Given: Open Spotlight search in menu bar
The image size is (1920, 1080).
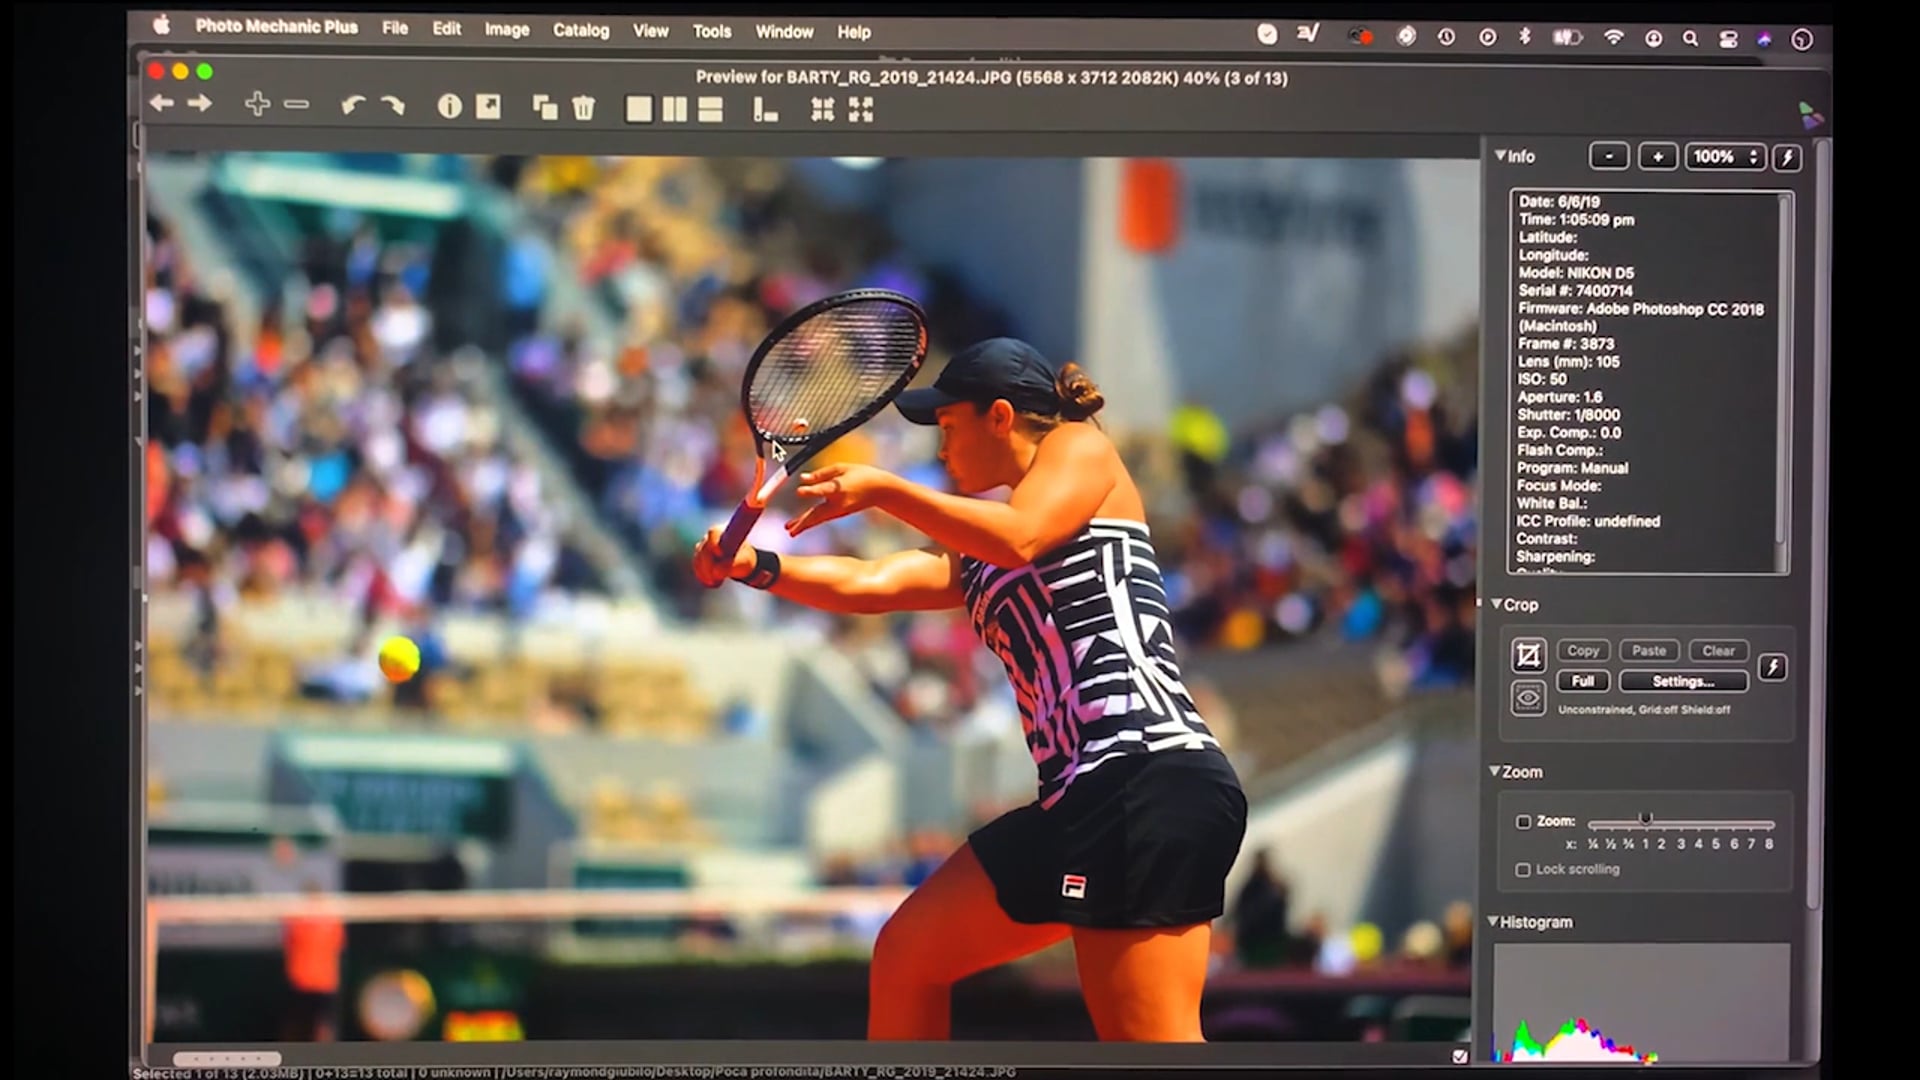Looking at the screenshot, I should [1690, 39].
